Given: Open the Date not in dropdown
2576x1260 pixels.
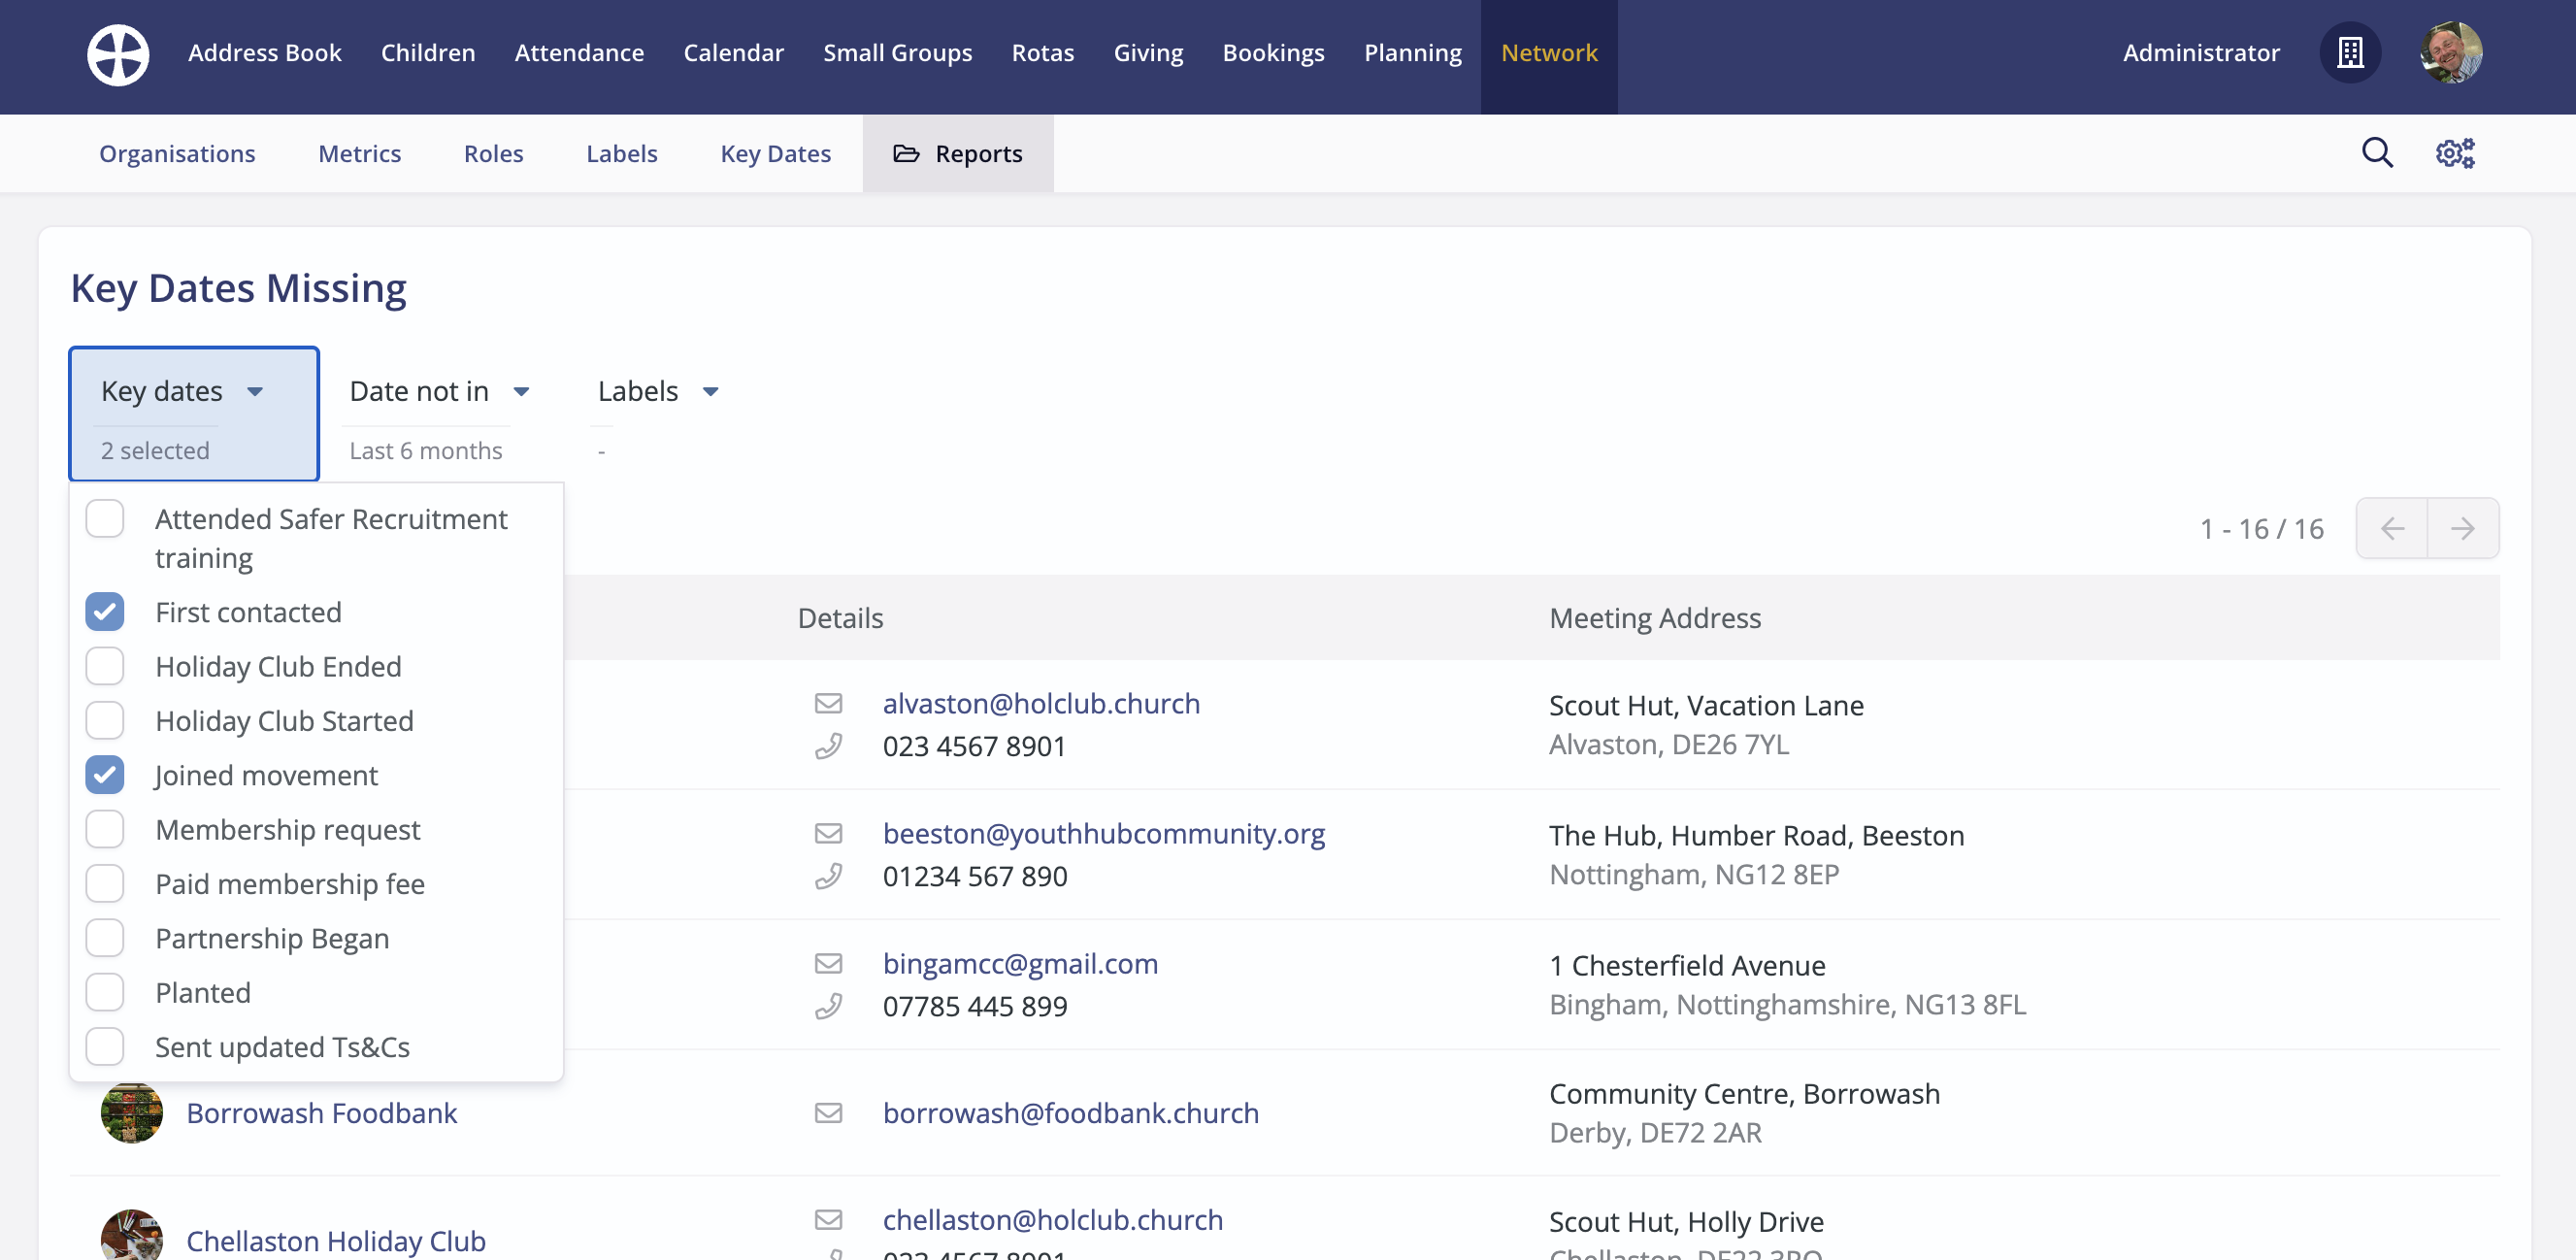Looking at the screenshot, I should tap(438, 391).
